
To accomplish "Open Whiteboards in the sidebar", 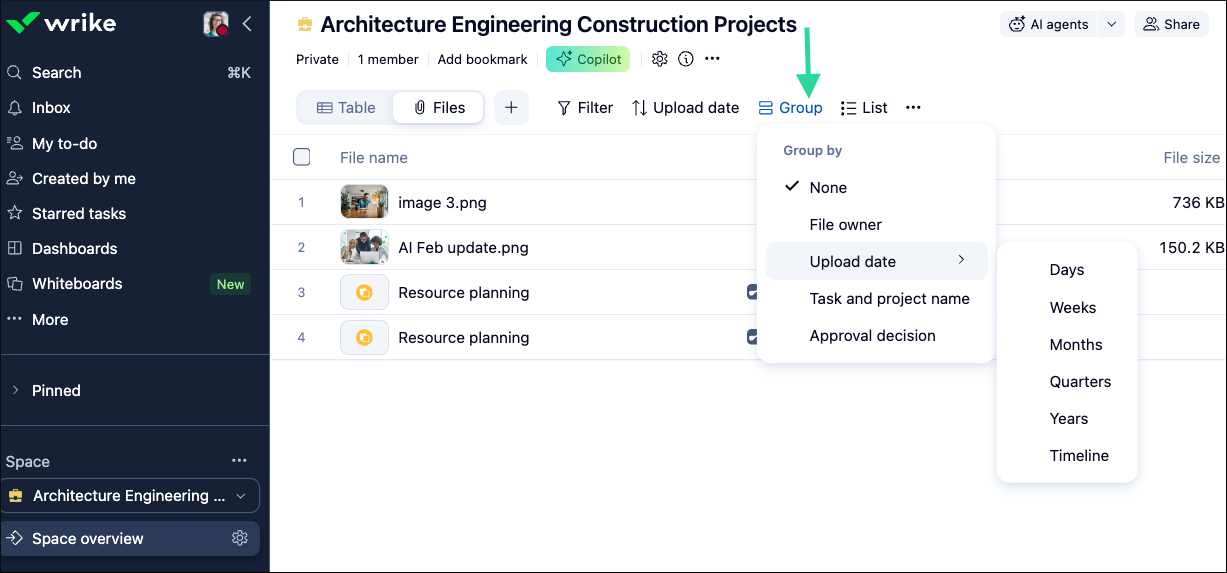I will [x=77, y=283].
